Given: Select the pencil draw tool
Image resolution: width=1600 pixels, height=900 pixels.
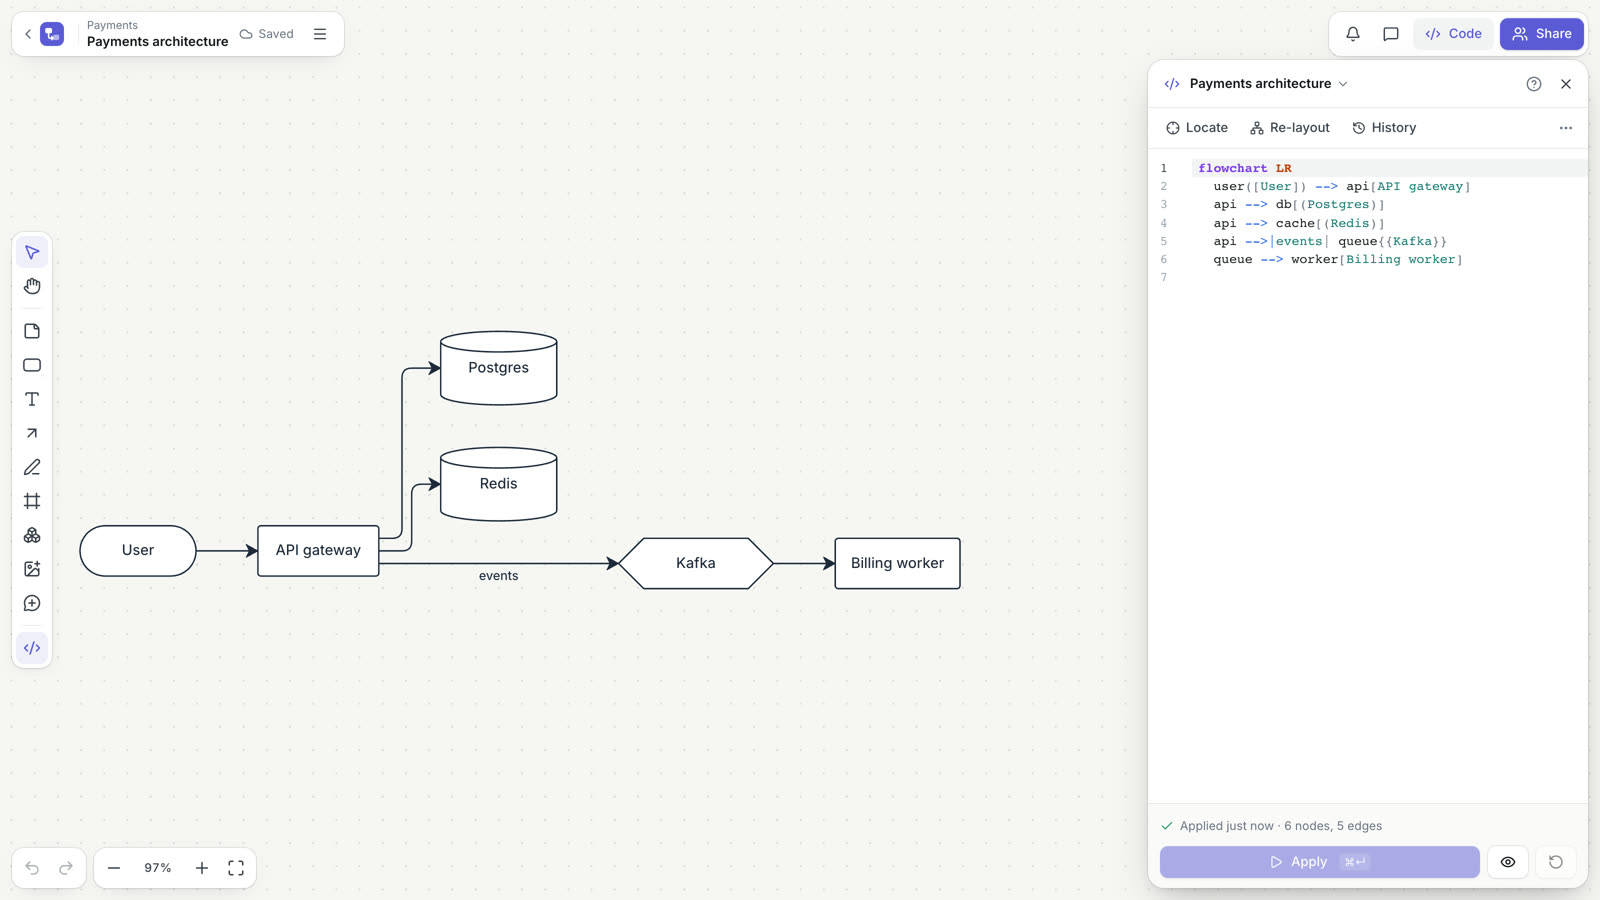Looking at the screenshot, I should [32, 467].
